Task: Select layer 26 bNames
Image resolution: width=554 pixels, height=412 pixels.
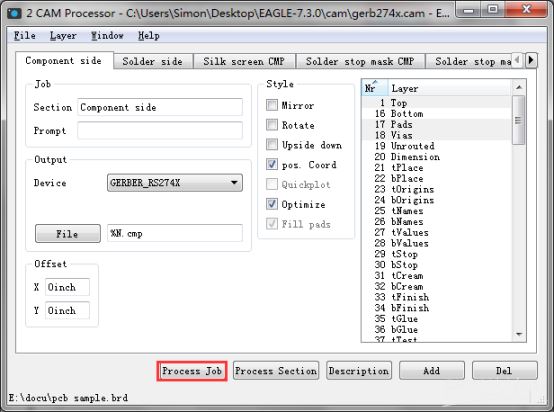Action: pyautogui.click(x=437, y=222)
